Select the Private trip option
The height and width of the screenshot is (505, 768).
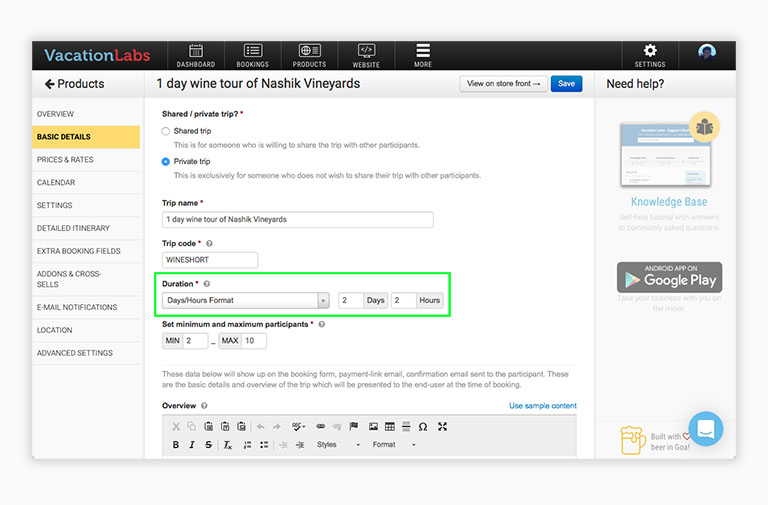tap(166, 161)
